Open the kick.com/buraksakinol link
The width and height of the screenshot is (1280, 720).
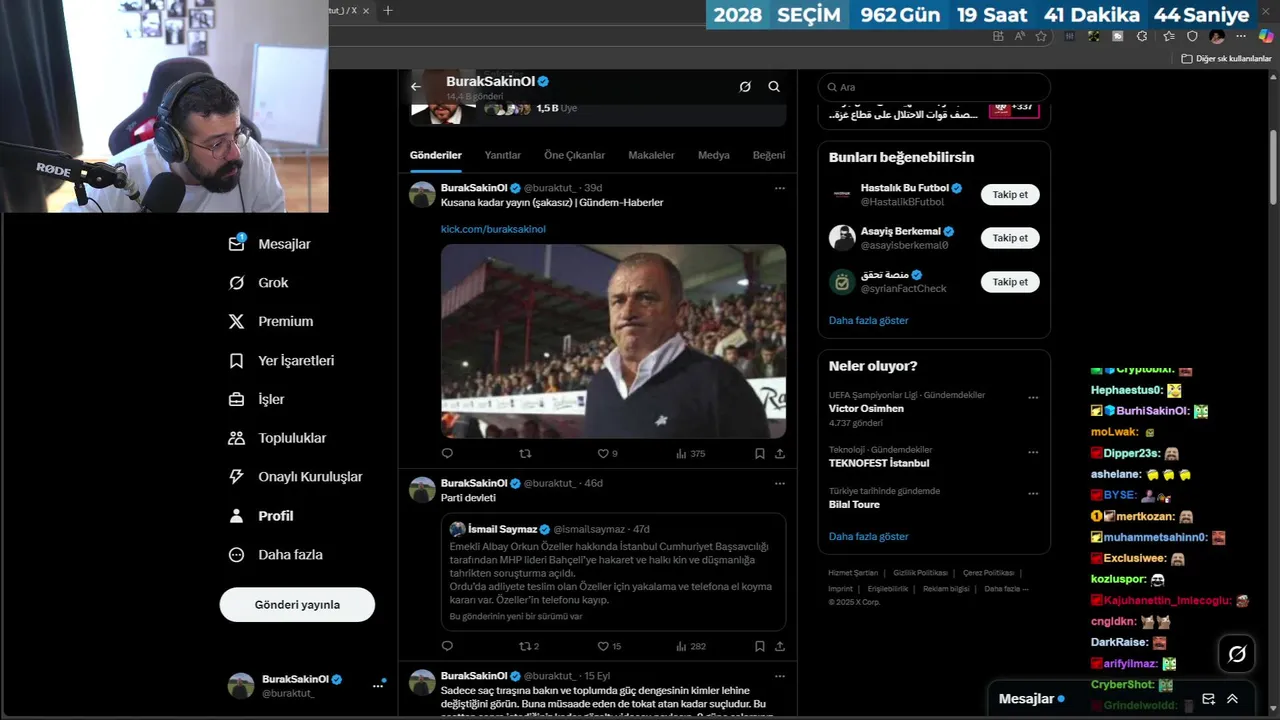tap(493, 229)
